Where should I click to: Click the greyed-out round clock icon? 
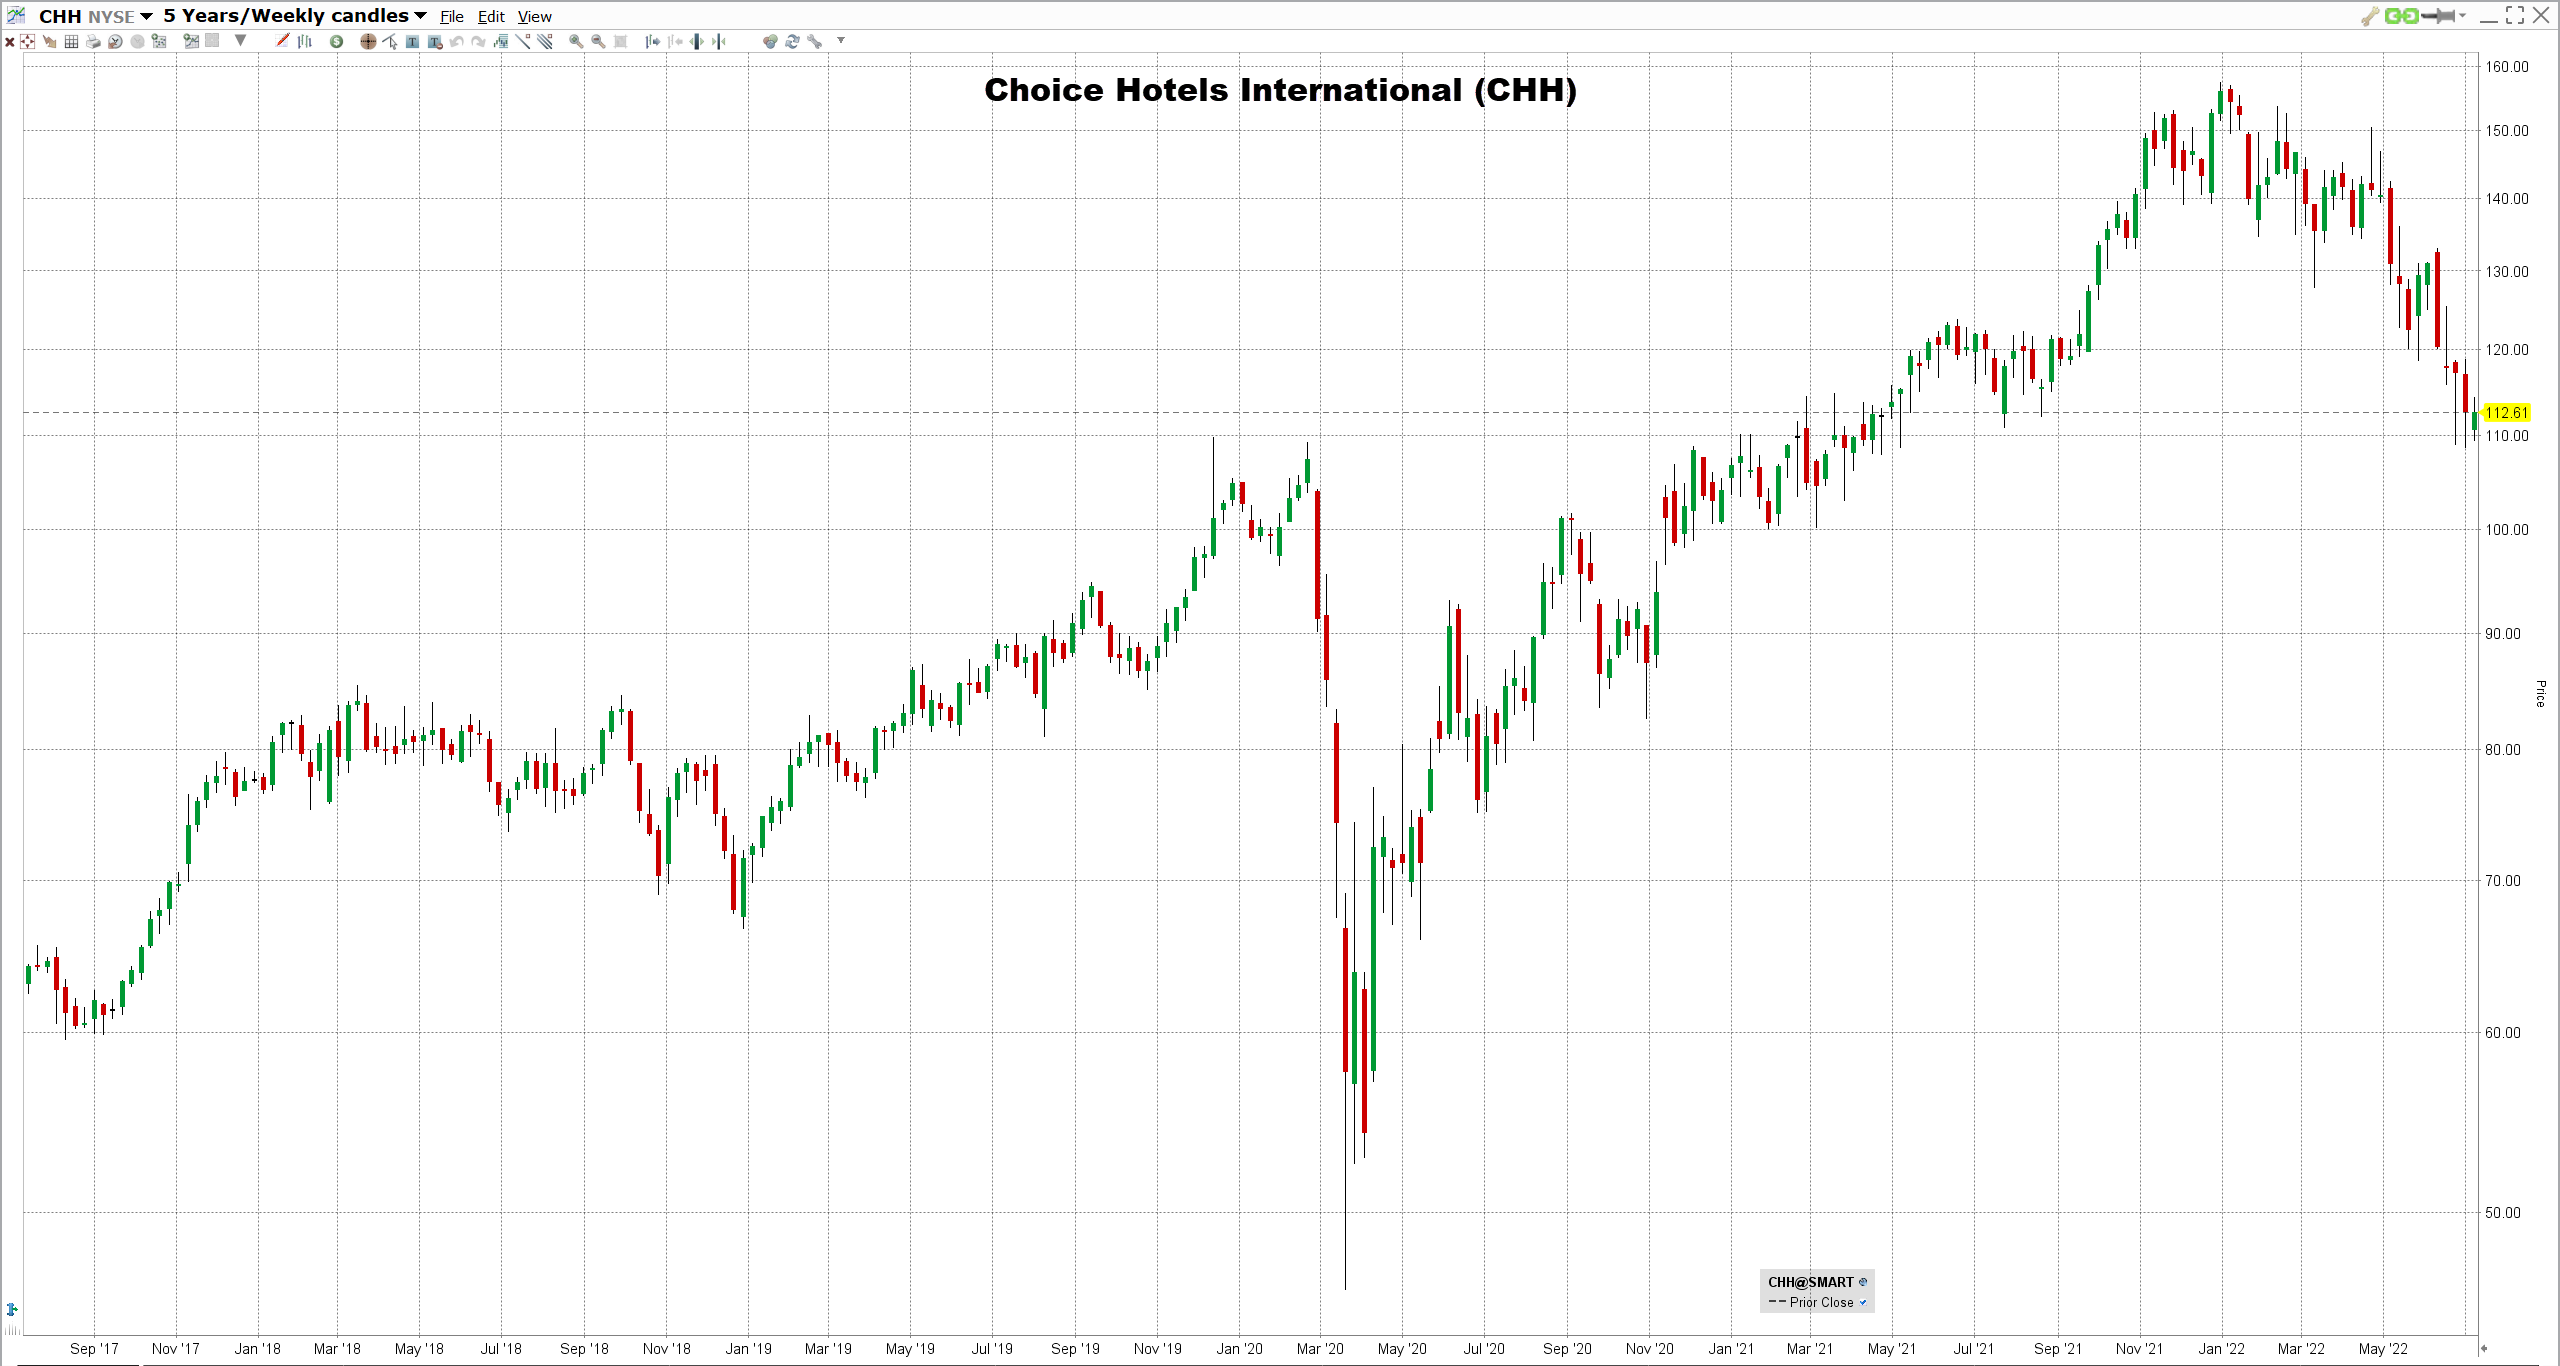tap(137, 42)
